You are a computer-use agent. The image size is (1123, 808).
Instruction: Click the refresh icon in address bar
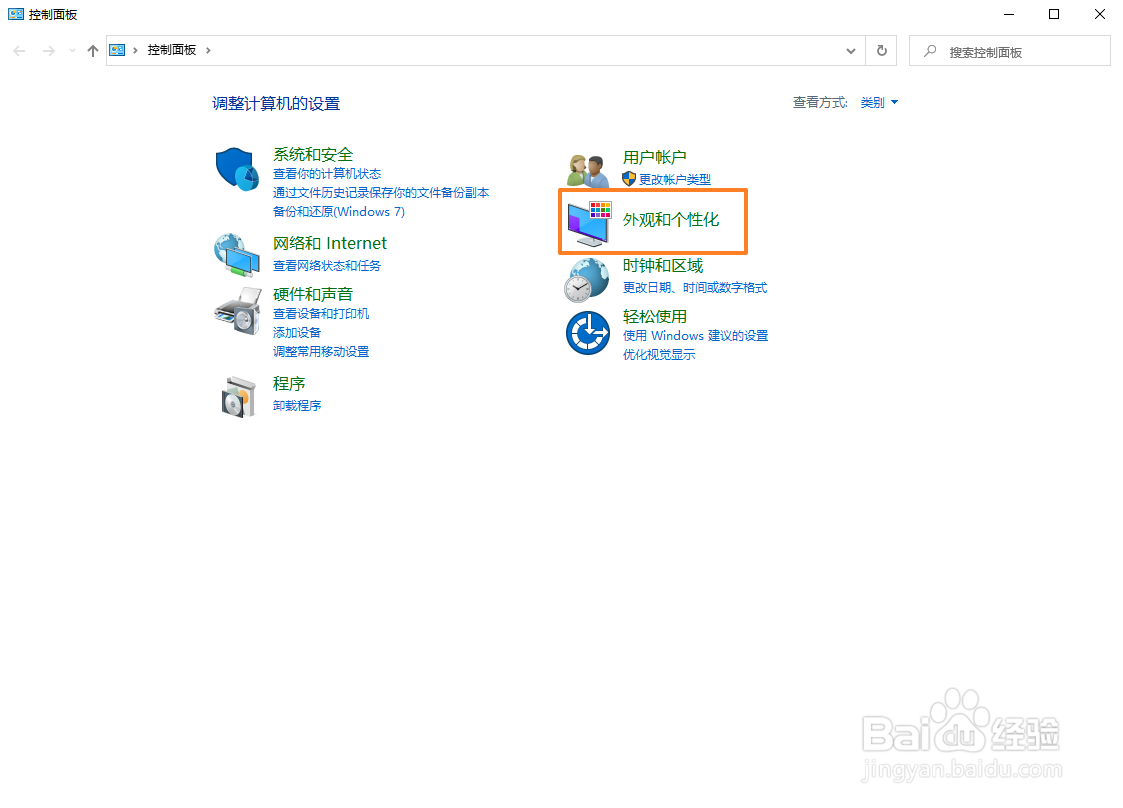(880, 50)
